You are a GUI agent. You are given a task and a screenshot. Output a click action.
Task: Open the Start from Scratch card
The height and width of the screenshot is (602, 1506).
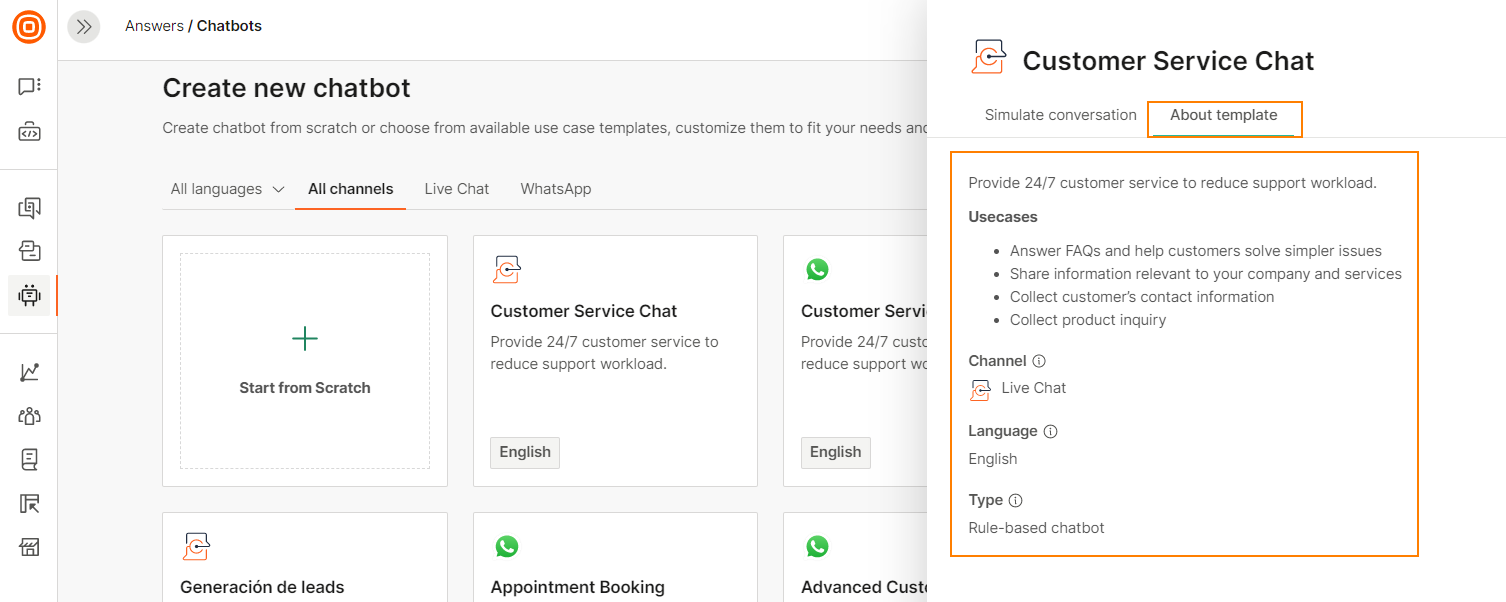pos(304,360)
